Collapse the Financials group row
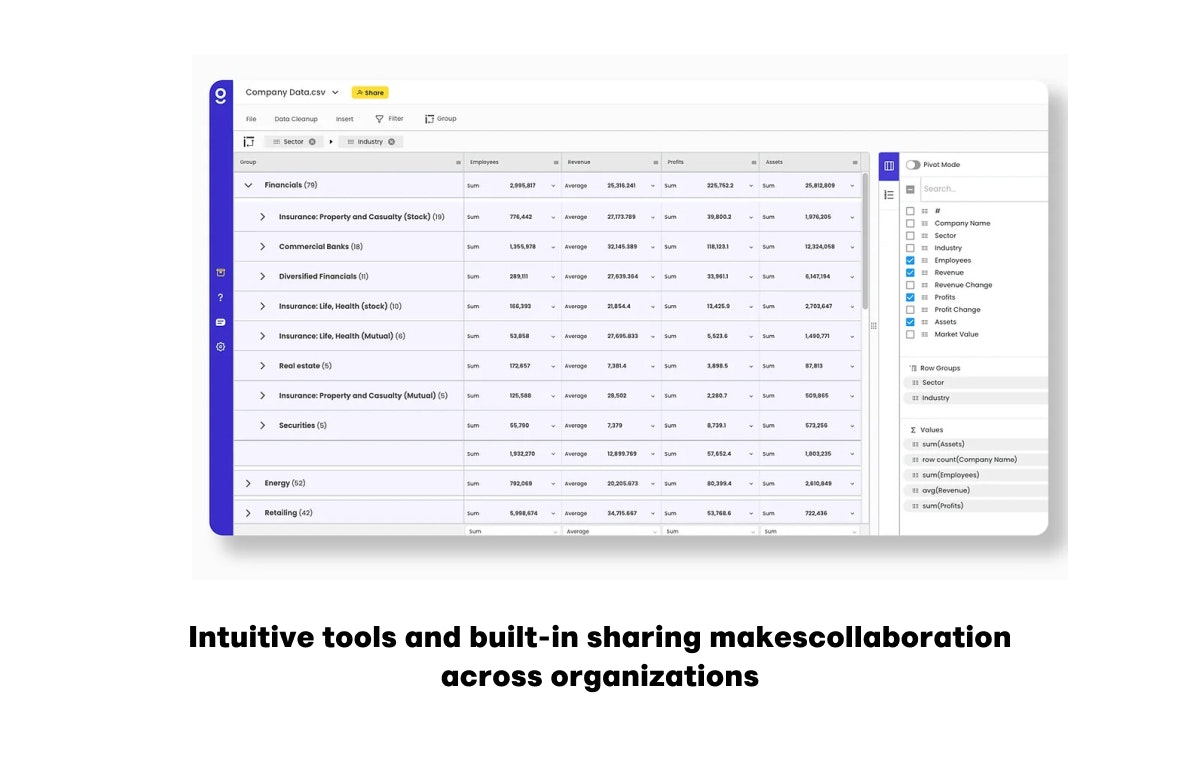The width and height of the screenshot is (1200, 760). click(x=248, y=185)
